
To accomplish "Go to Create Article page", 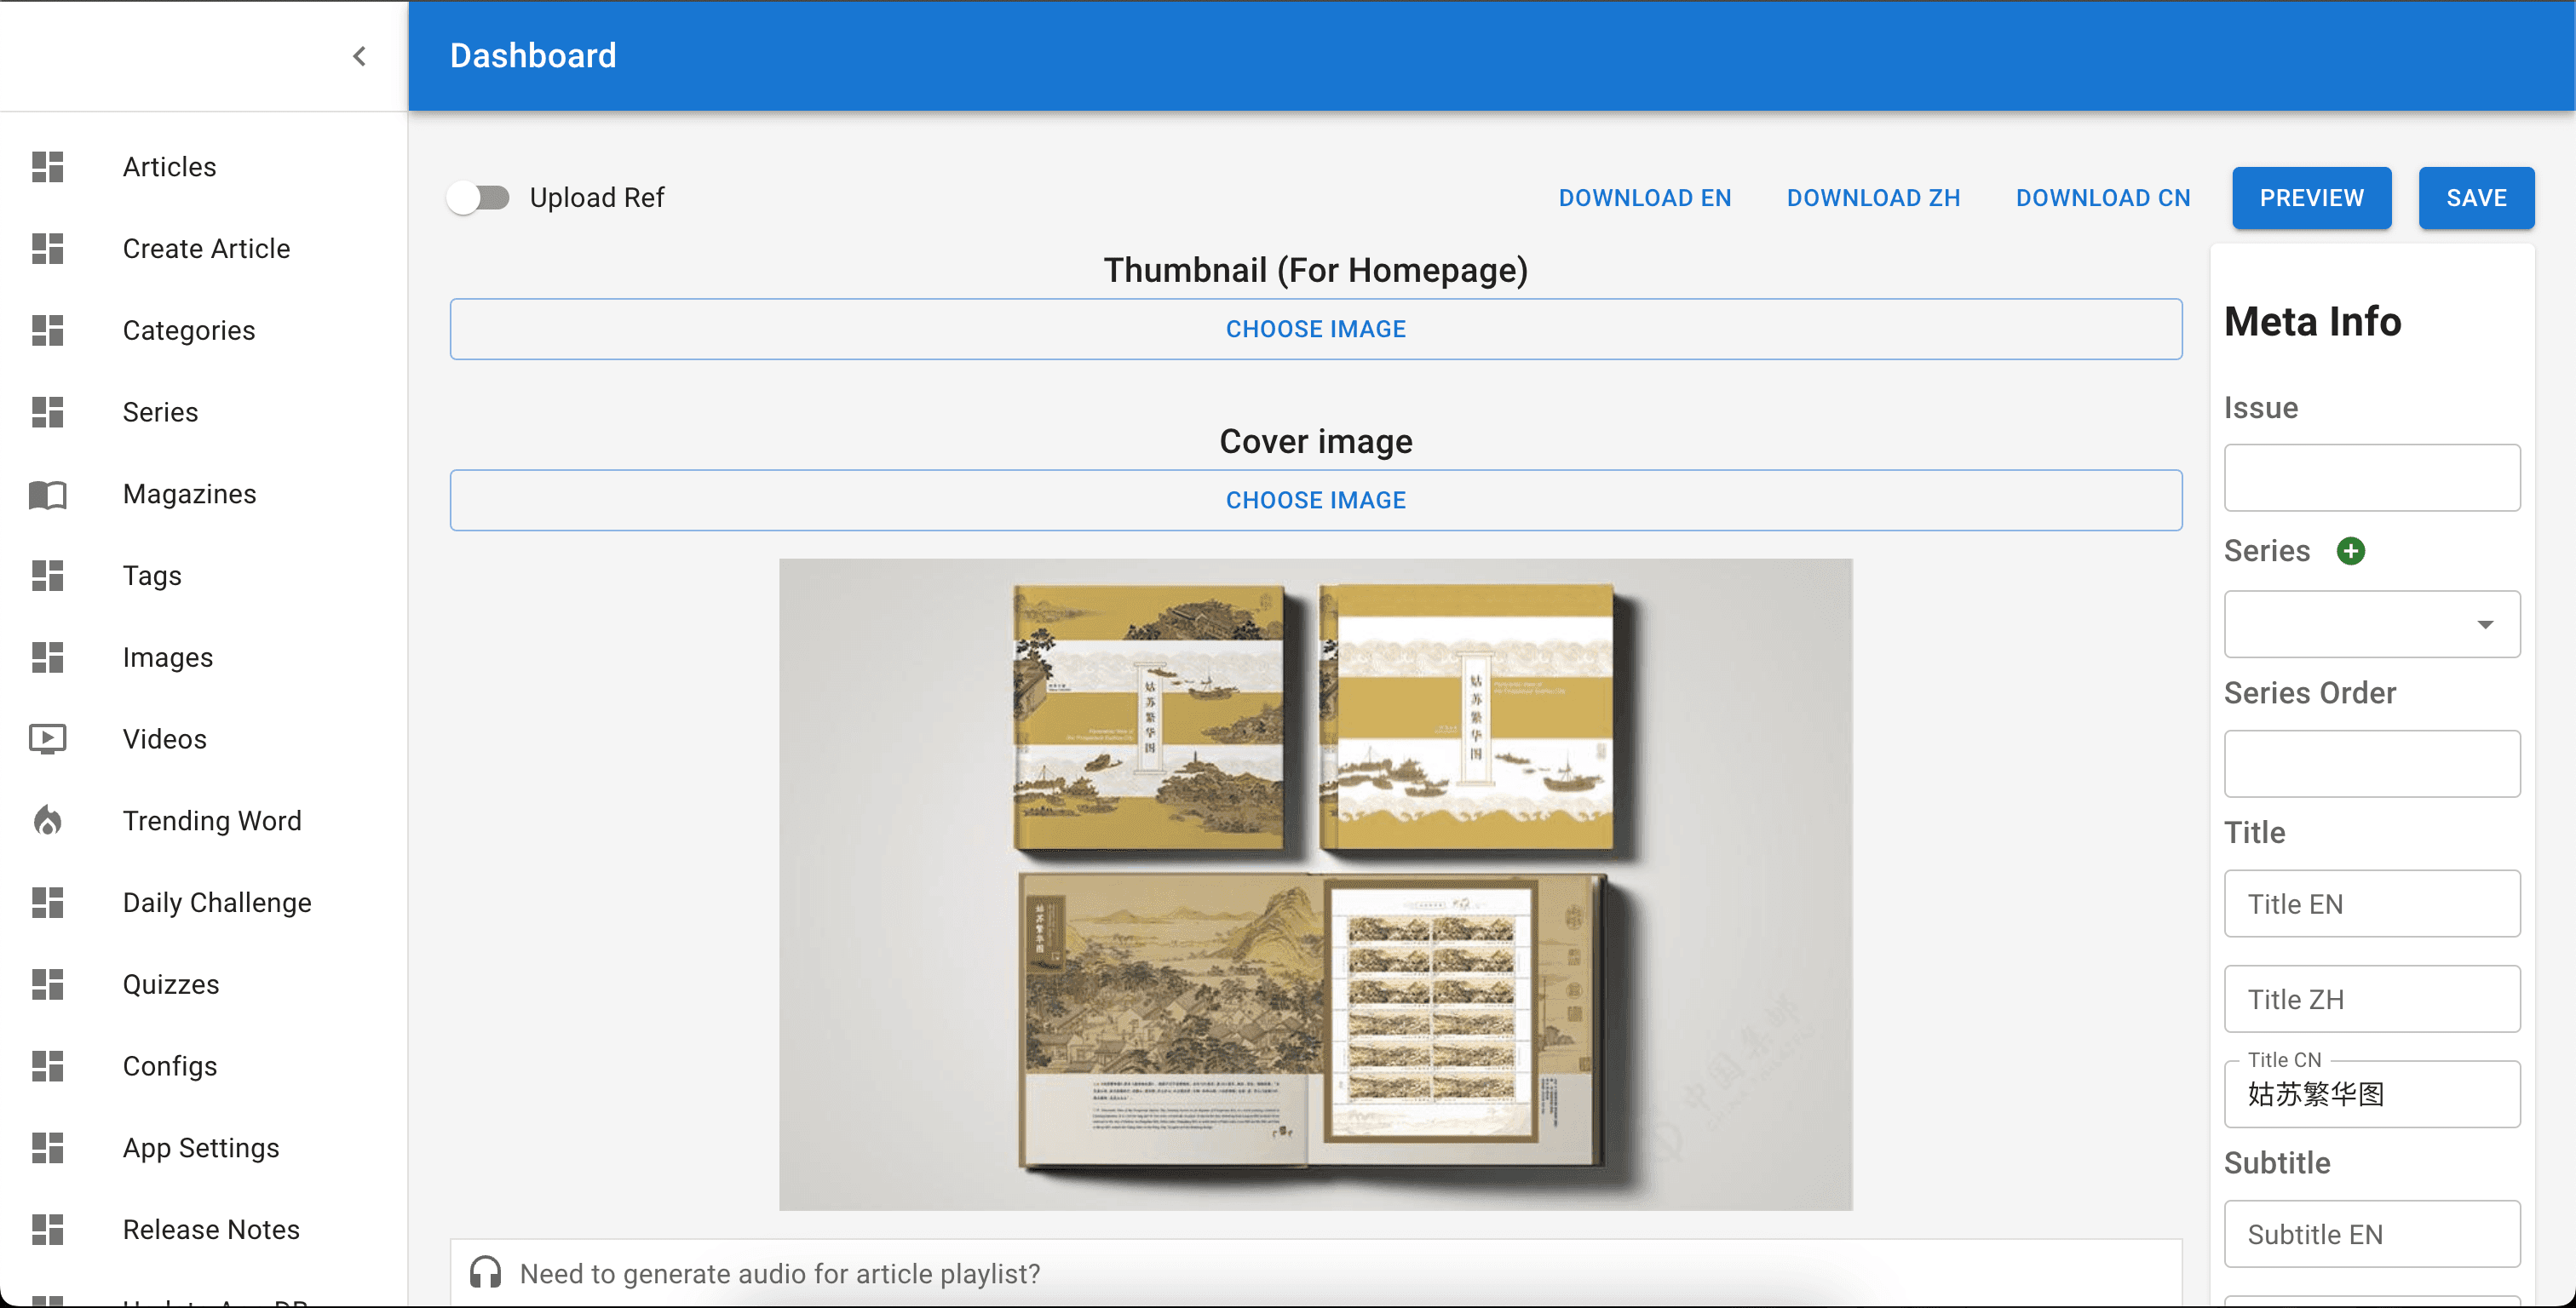I will pyautogui.click(x=204, y=249).
